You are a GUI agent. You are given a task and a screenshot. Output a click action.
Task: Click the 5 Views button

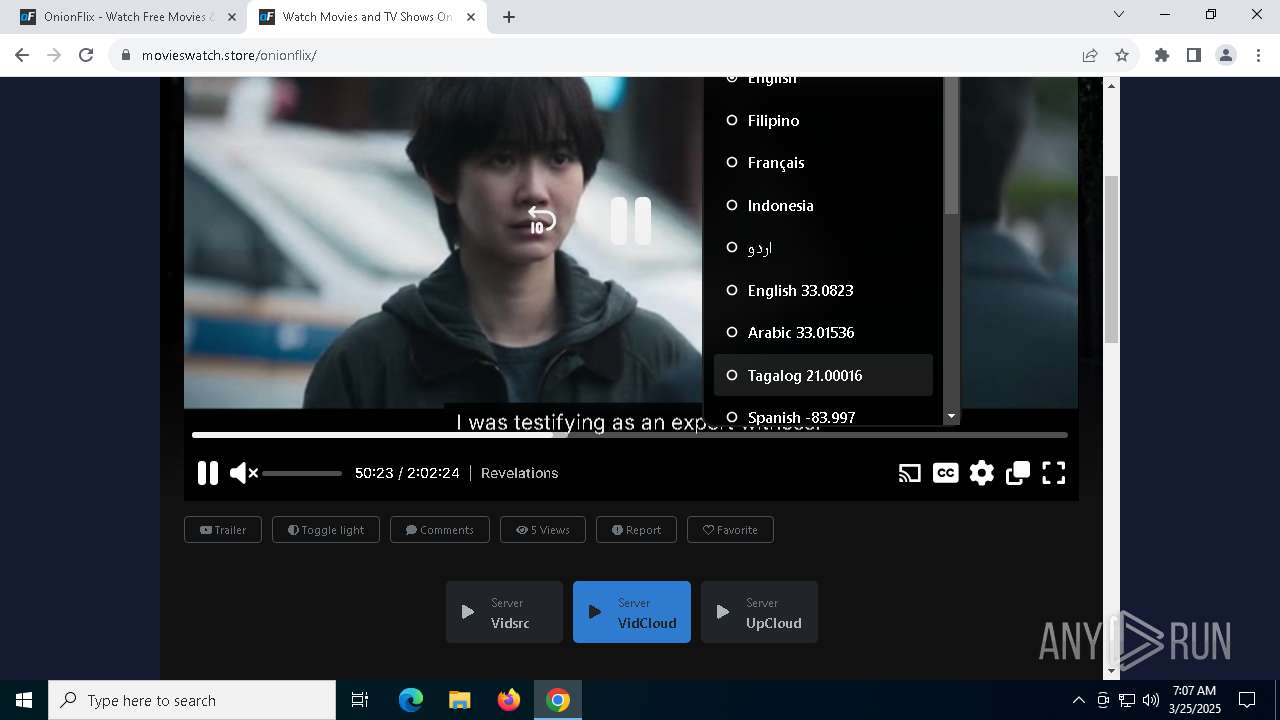pos(543,530)
